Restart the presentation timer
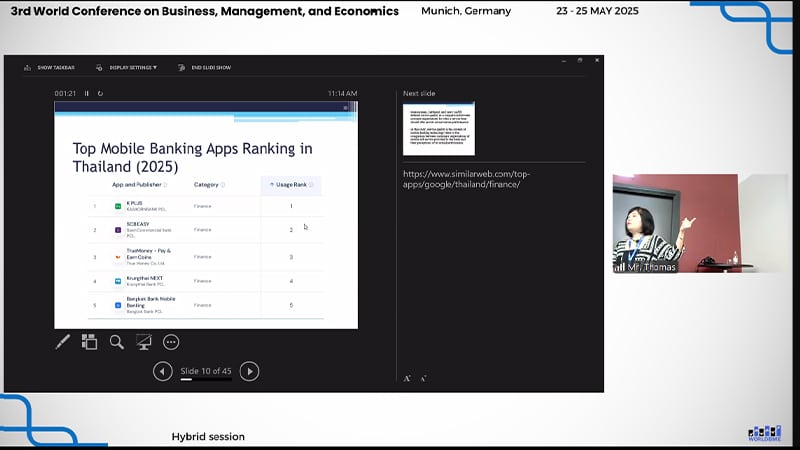This screenshot has height=450, width=800. [100, 93]
